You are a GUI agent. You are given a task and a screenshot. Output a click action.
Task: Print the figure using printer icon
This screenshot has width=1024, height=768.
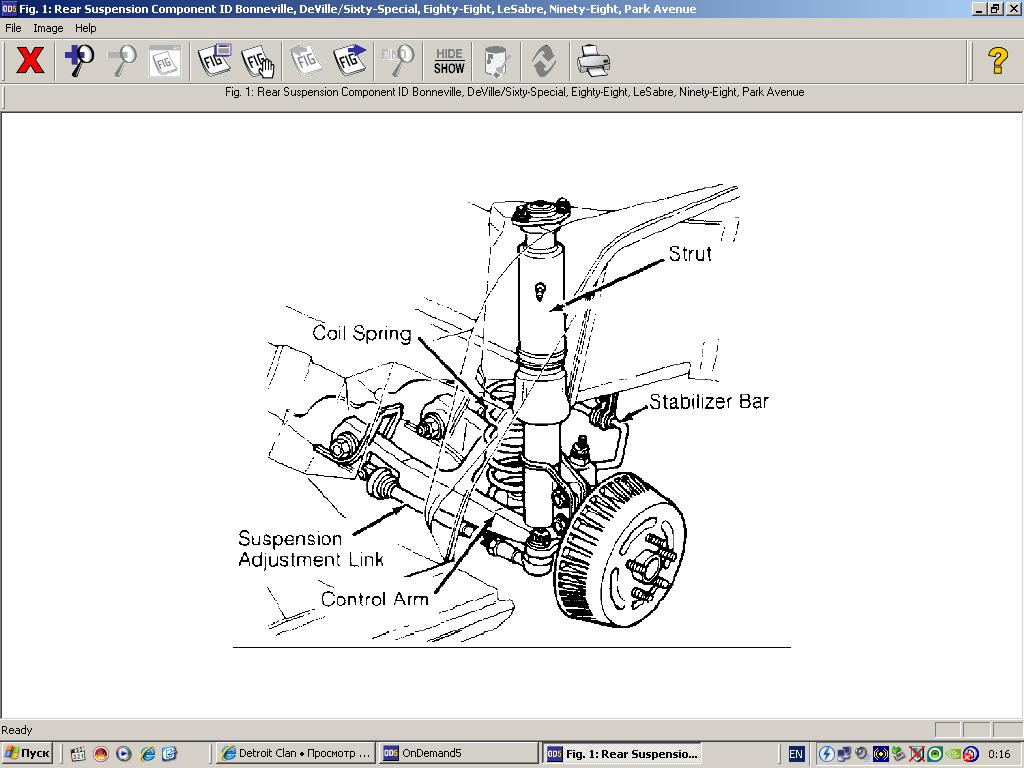(593, 61)
